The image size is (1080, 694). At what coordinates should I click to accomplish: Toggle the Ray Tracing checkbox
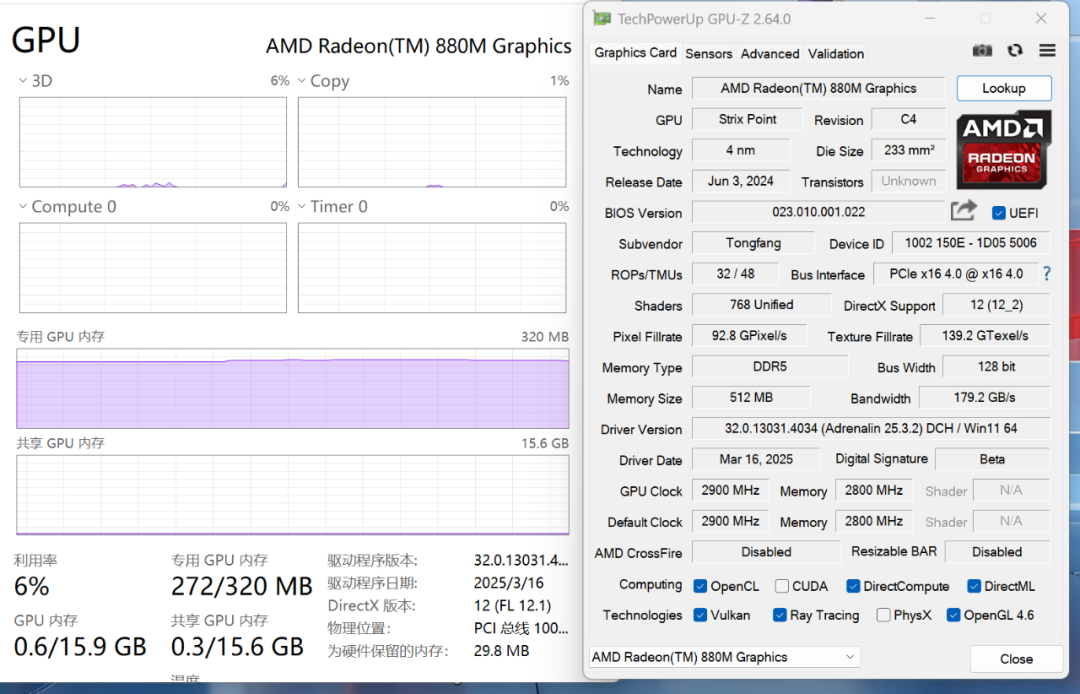click(x=780, y=615)
